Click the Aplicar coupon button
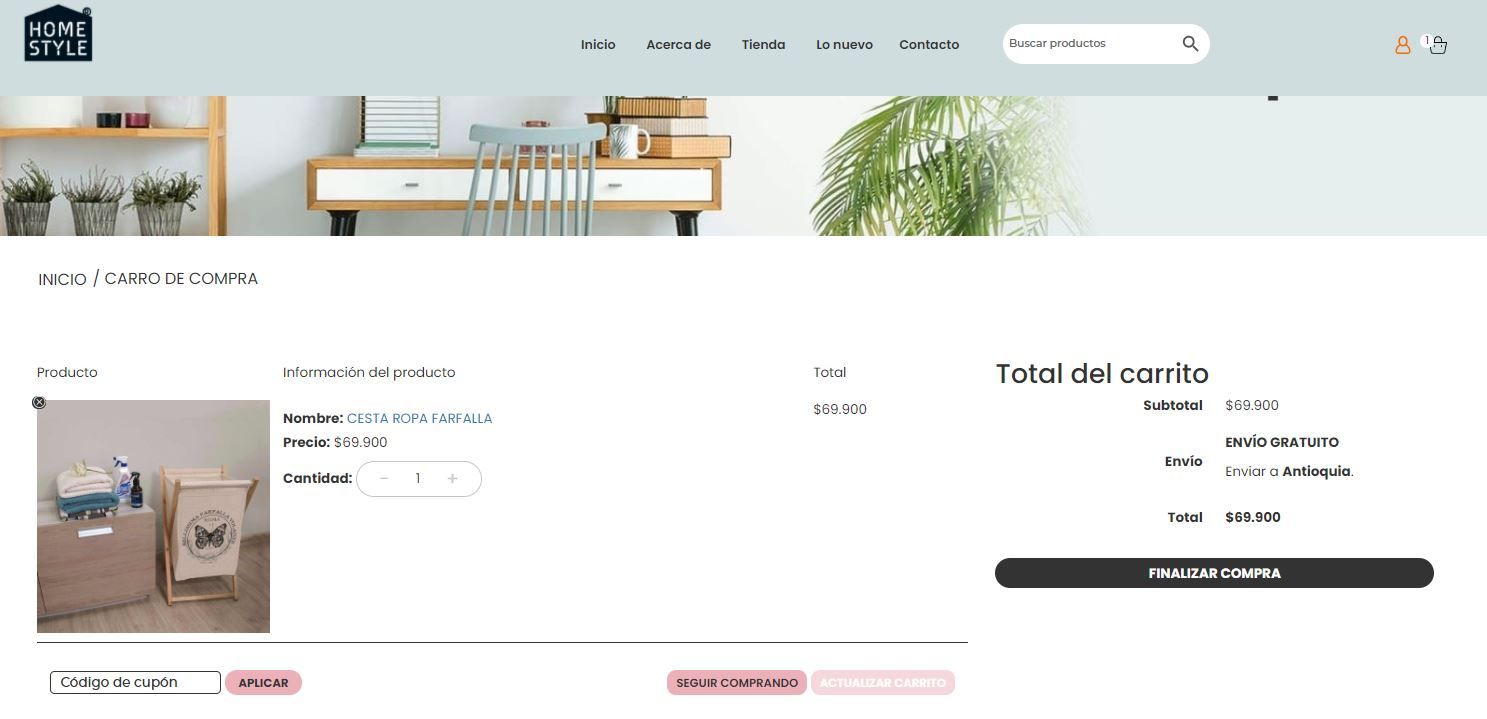Screen dimensions: 1487x719 tap(263, 683)
